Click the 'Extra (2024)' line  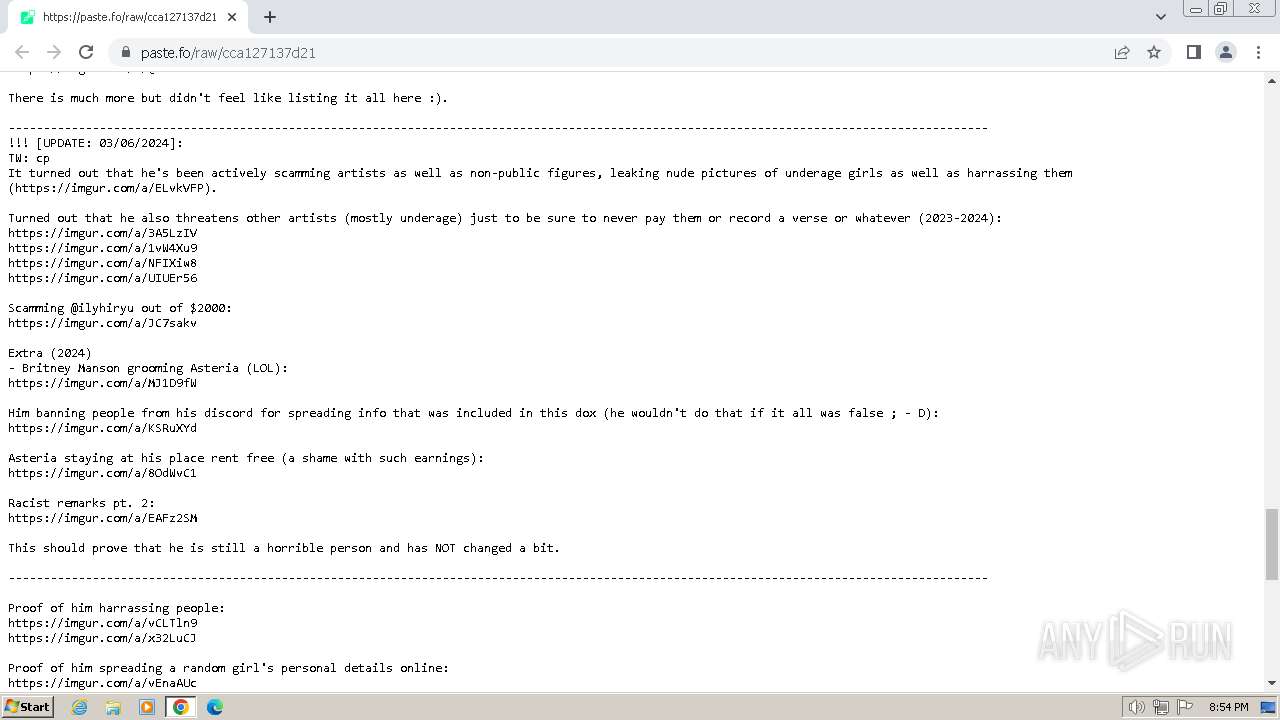[x=50, y=353]
